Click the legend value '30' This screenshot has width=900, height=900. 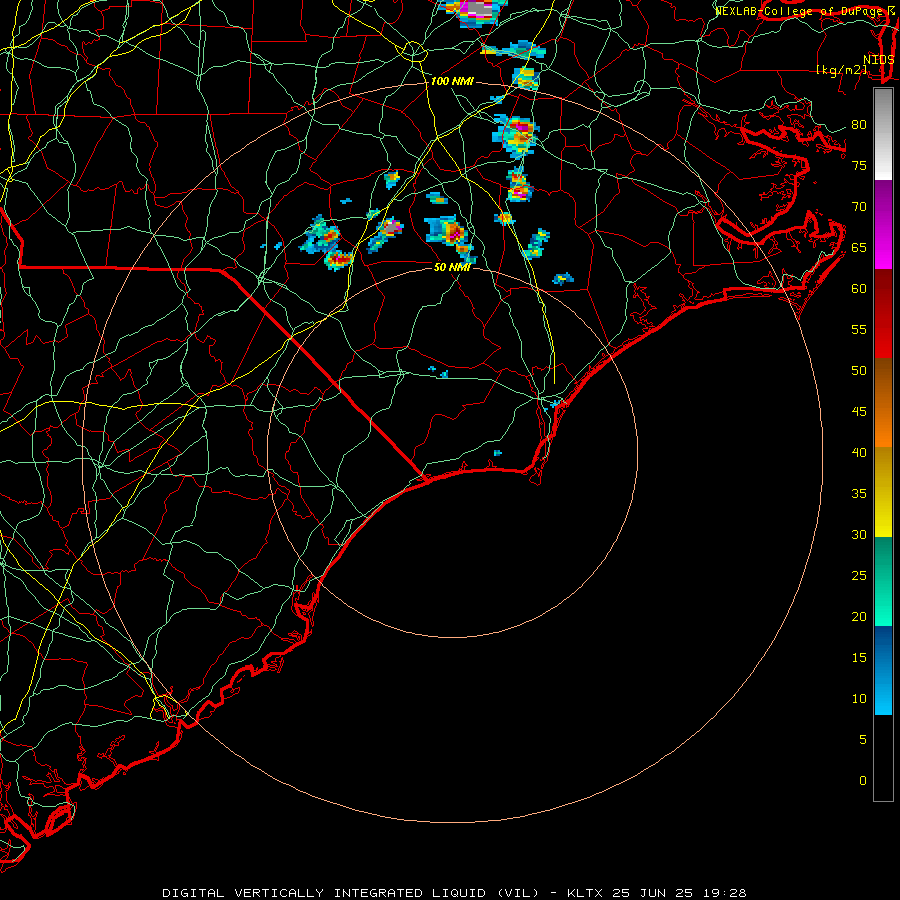coord(859,535)
